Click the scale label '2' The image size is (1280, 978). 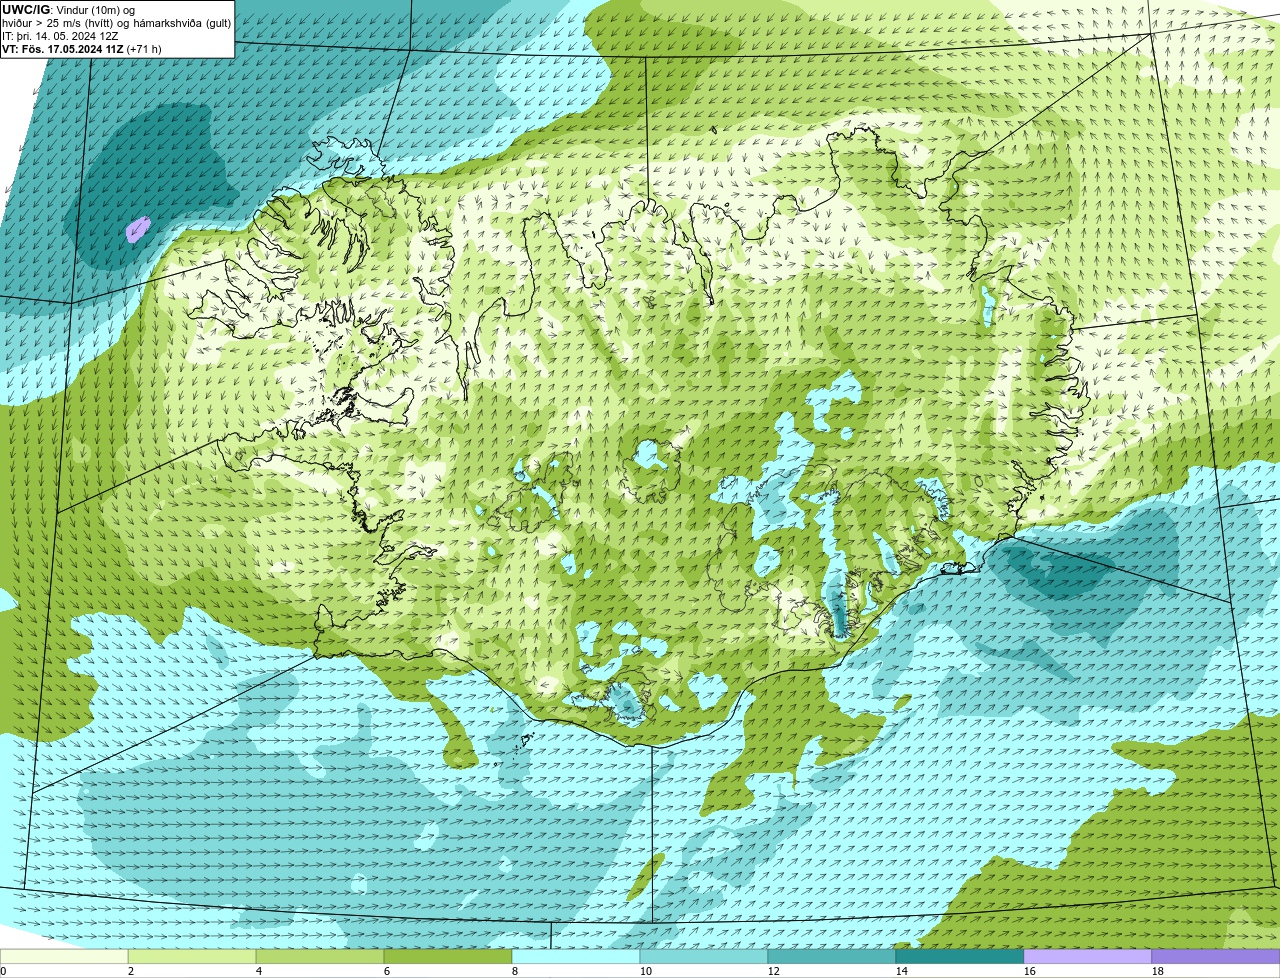131,971
